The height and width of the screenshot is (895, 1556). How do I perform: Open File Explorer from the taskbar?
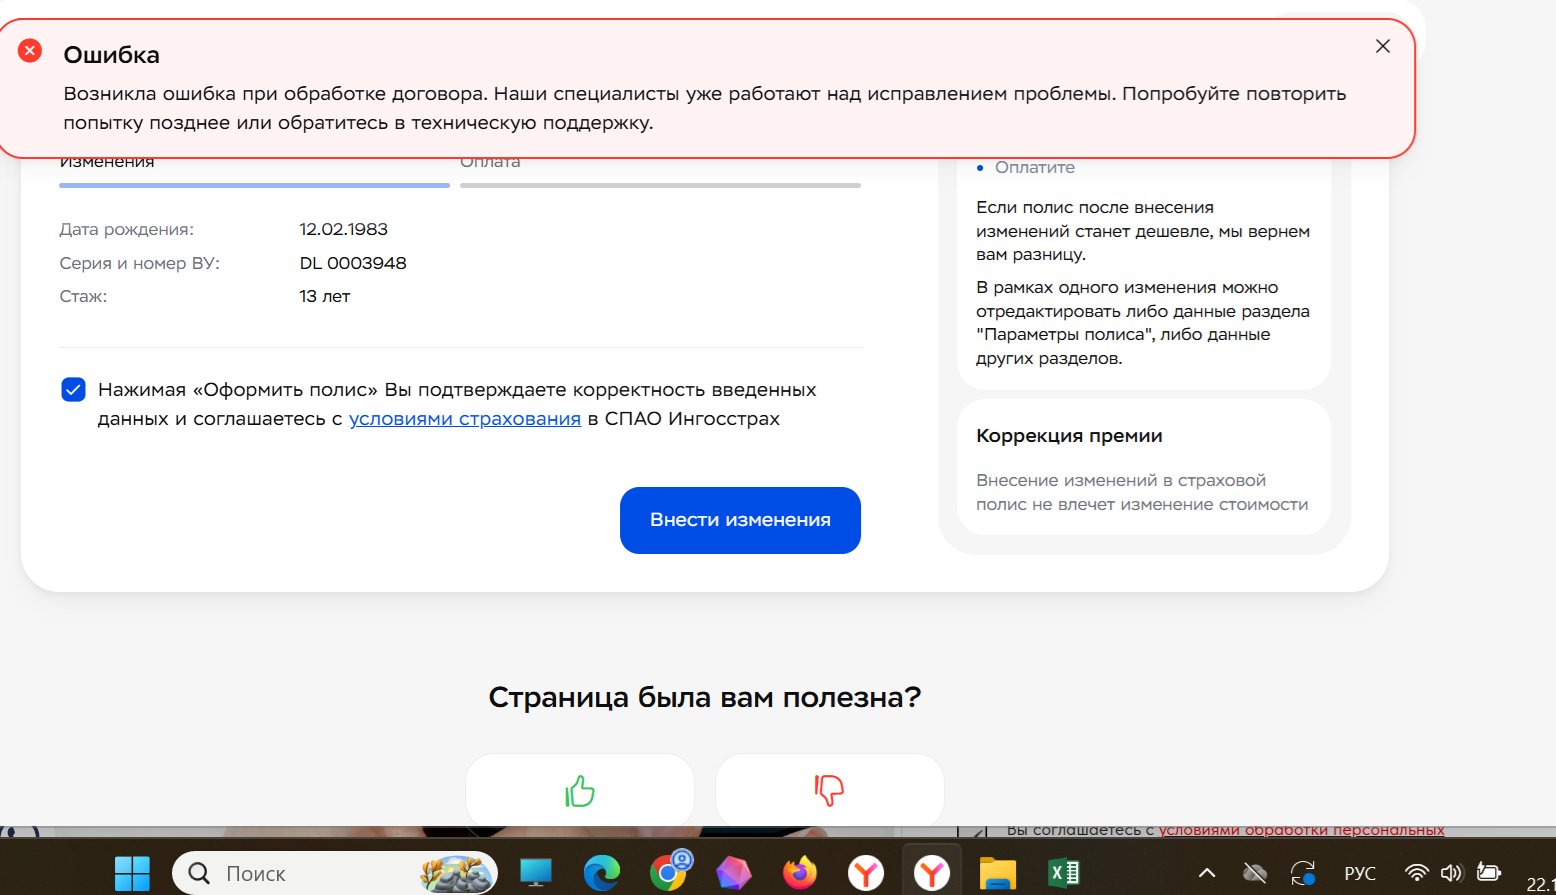coord(997,873)
